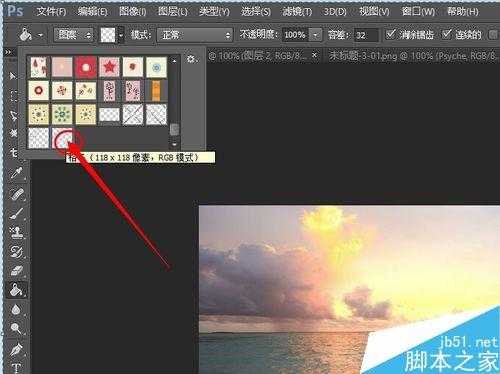Select the Magic Wand tool
This screenshot has width=500, height=374.
click(13, 134)
